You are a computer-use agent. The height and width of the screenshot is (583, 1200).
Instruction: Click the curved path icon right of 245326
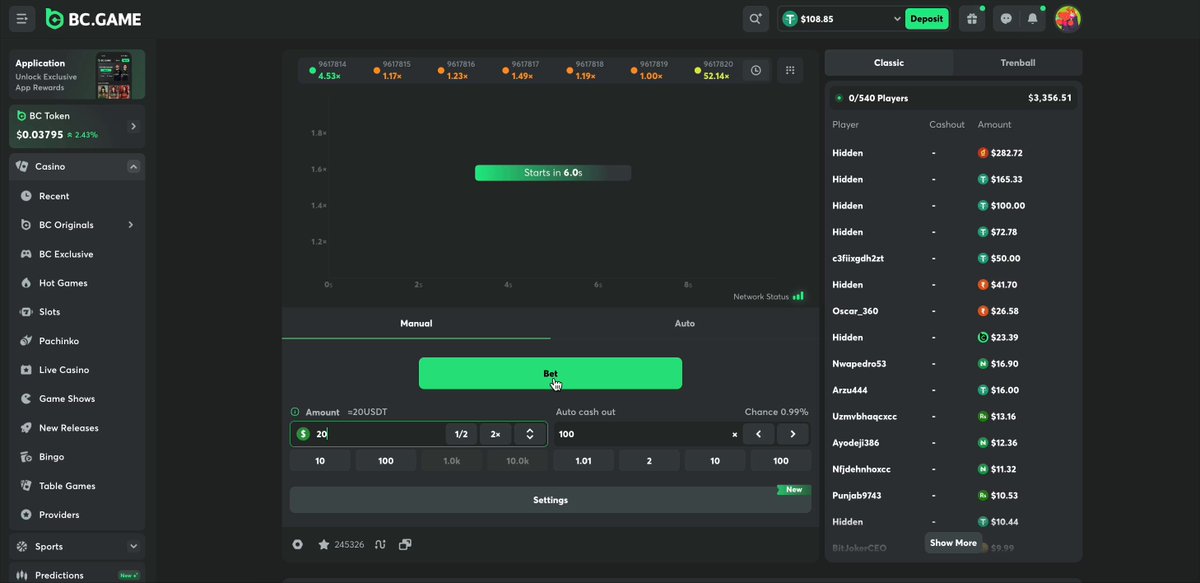(380, 545)
